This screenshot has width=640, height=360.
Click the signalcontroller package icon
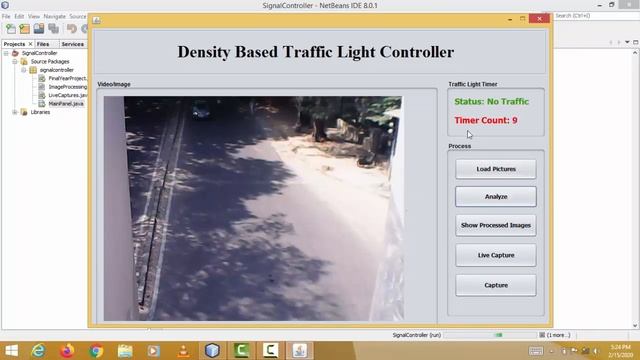(33, 70)
